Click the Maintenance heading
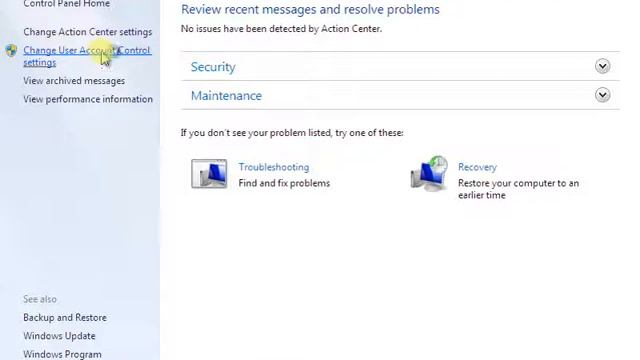 click(x=227, y=96)
